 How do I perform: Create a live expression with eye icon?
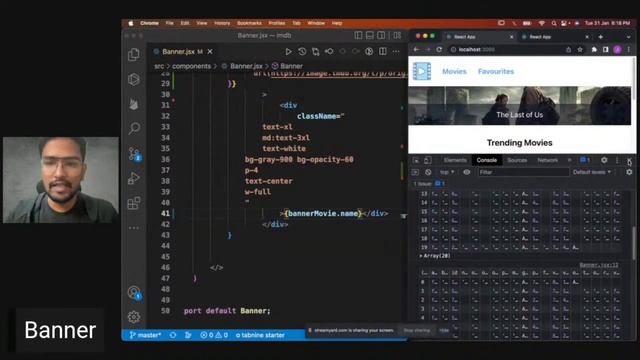(x=467, y=172)
